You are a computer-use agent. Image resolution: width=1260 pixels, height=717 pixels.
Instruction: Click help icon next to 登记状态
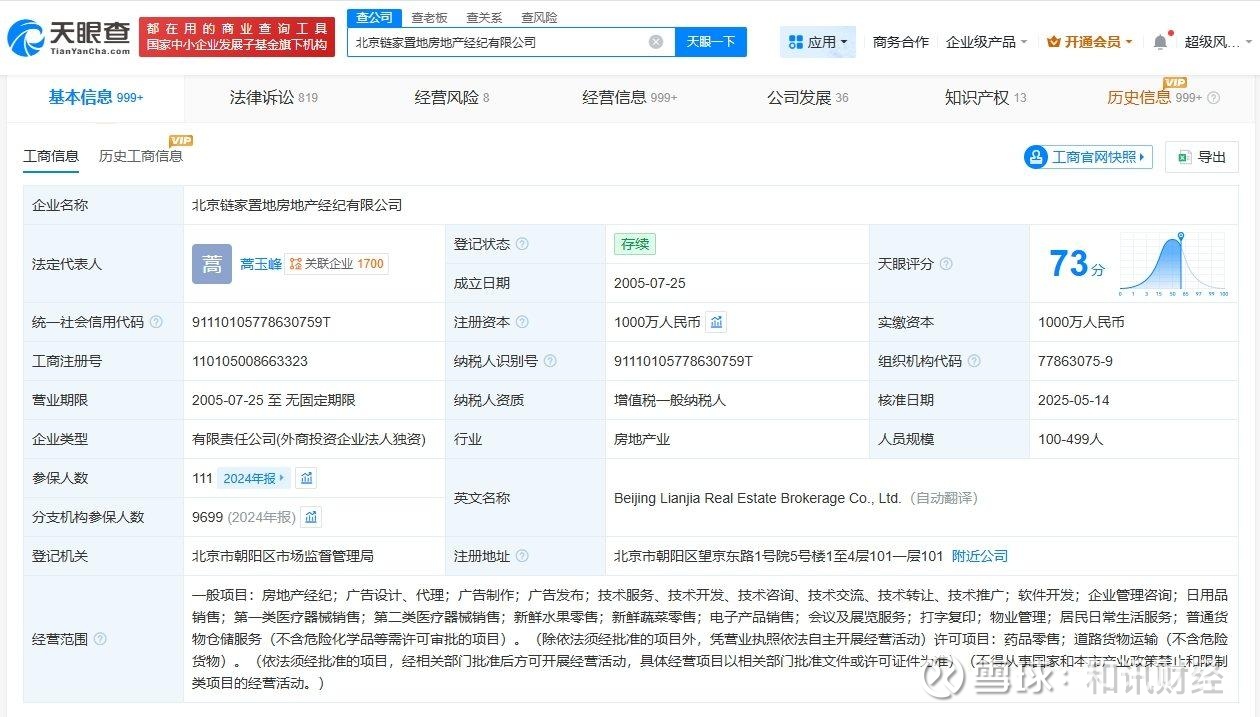(522, 244)
